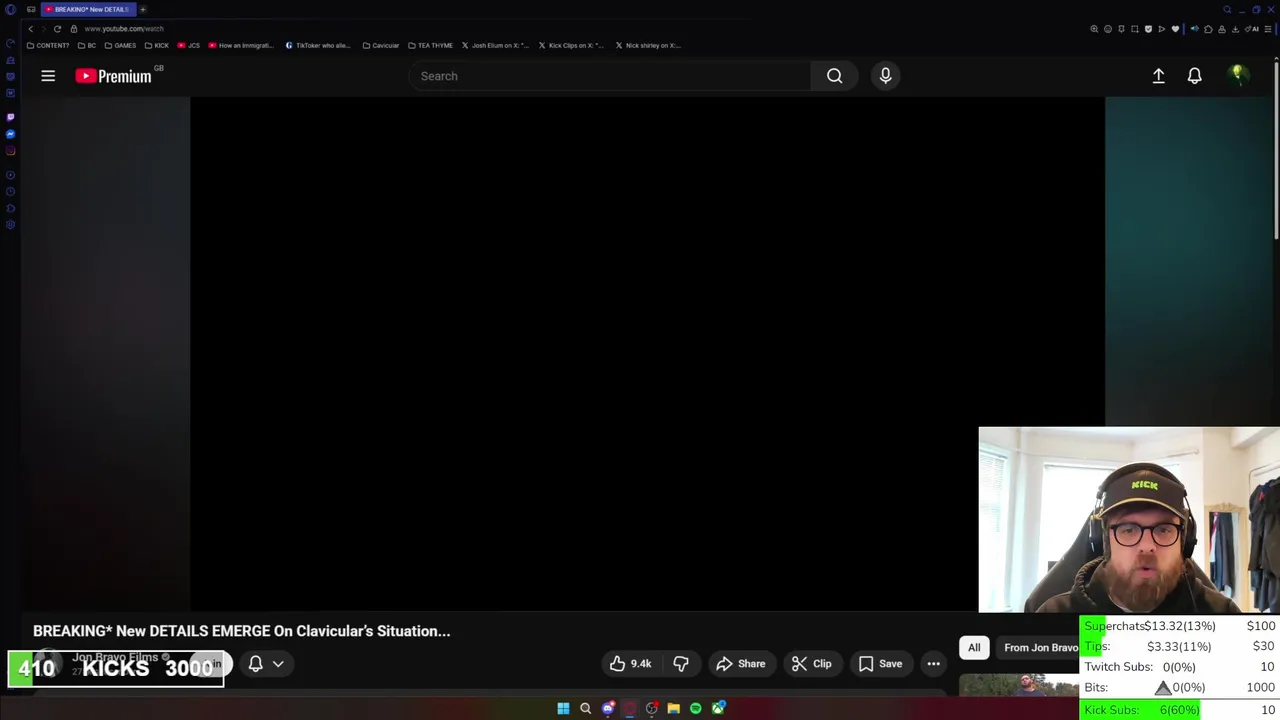Viewport: 1280px width, 720px height.
Task: Click the page vertical scrollbar
Action: (1276, 150)
